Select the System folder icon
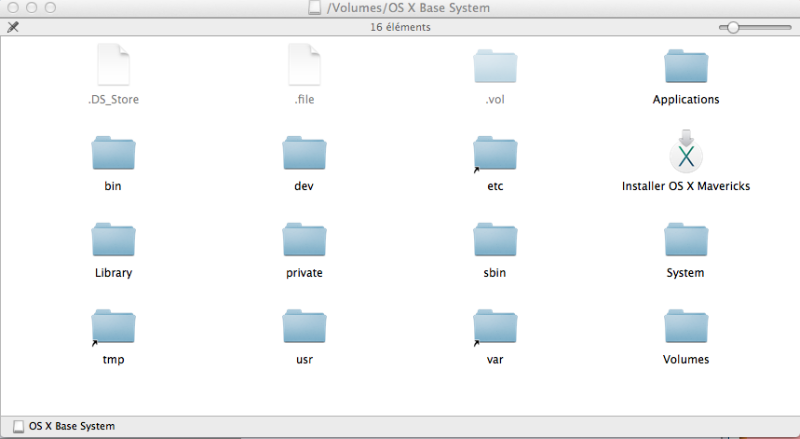The width and height of the screenshot is (800, 439). (x=685, y=240)
